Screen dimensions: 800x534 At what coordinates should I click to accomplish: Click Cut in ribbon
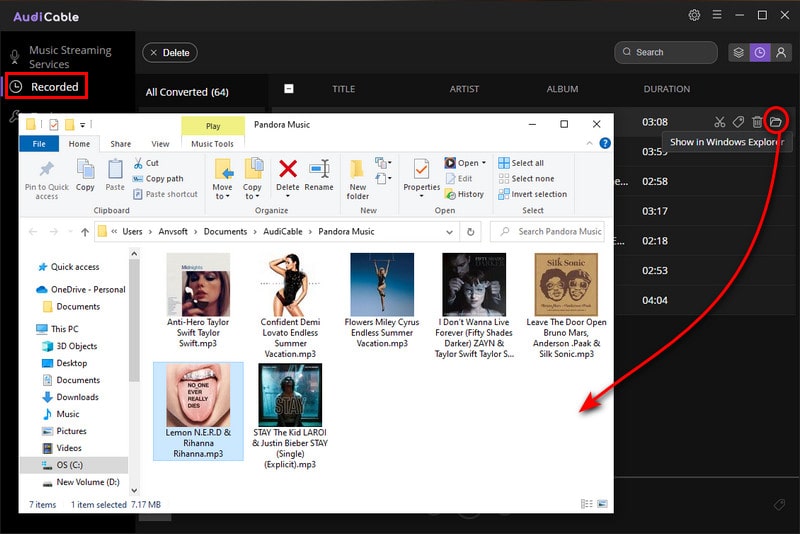pos(146,163)
